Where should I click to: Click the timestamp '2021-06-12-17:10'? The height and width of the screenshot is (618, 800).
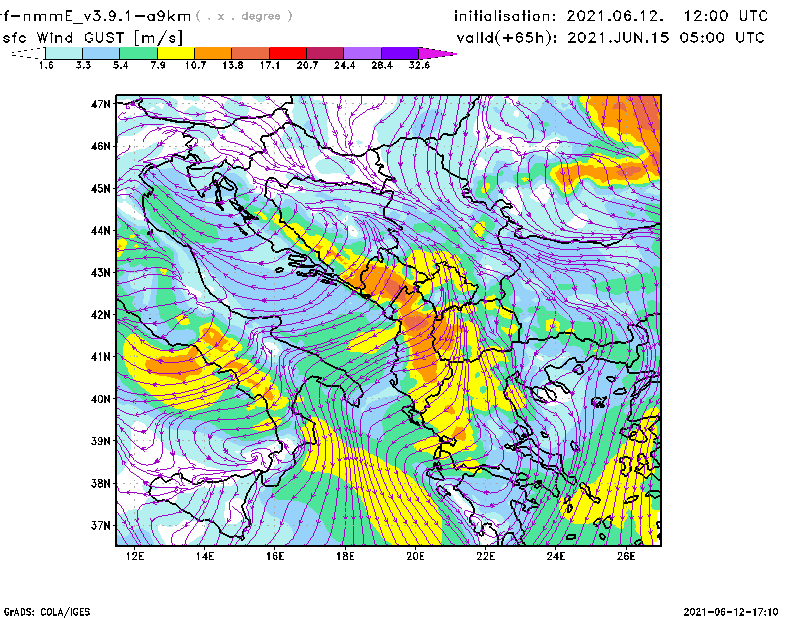tap(731, 612)
